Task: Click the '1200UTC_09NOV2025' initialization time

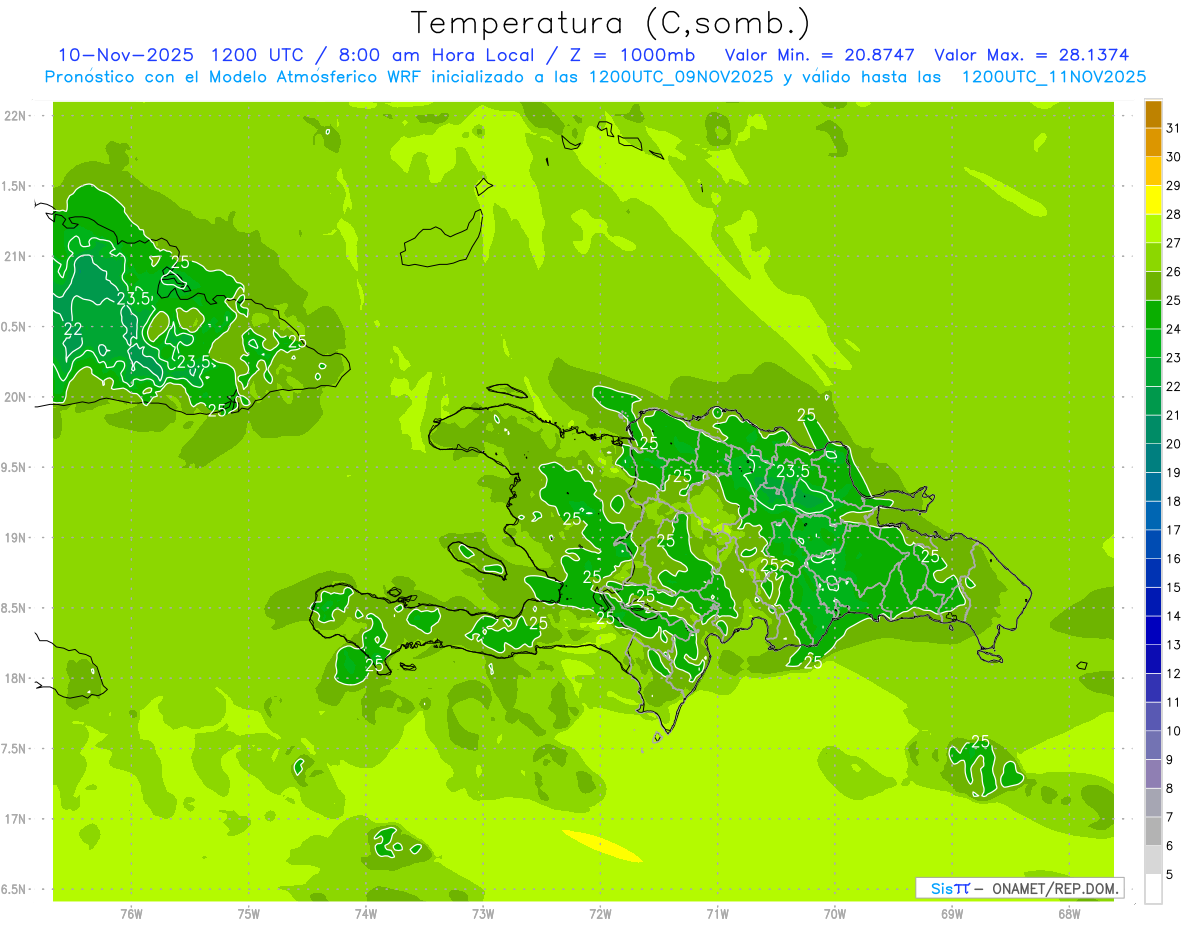Action: 680,77
